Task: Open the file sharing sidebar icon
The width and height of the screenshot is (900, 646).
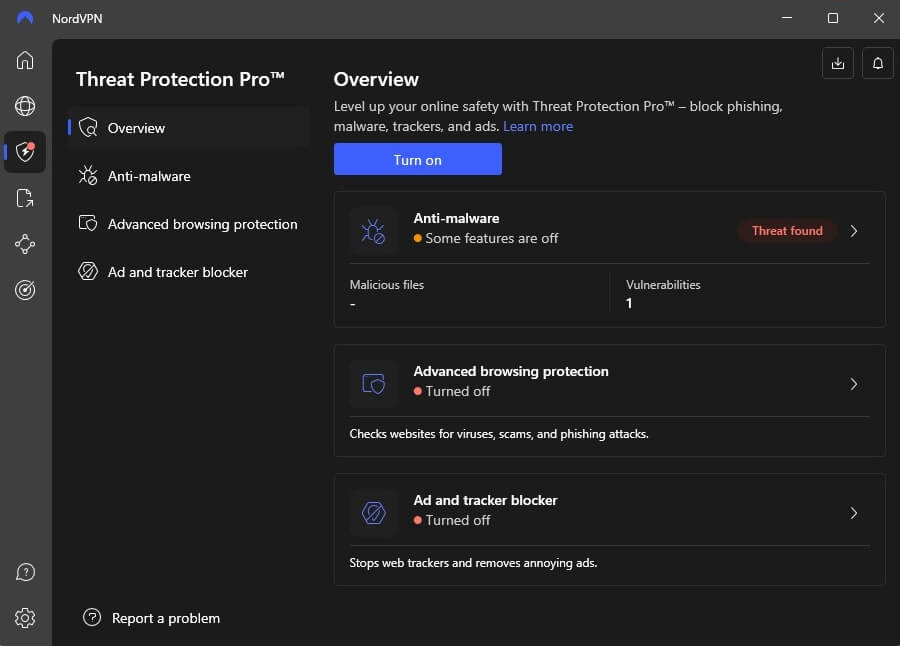Action: 25,198
